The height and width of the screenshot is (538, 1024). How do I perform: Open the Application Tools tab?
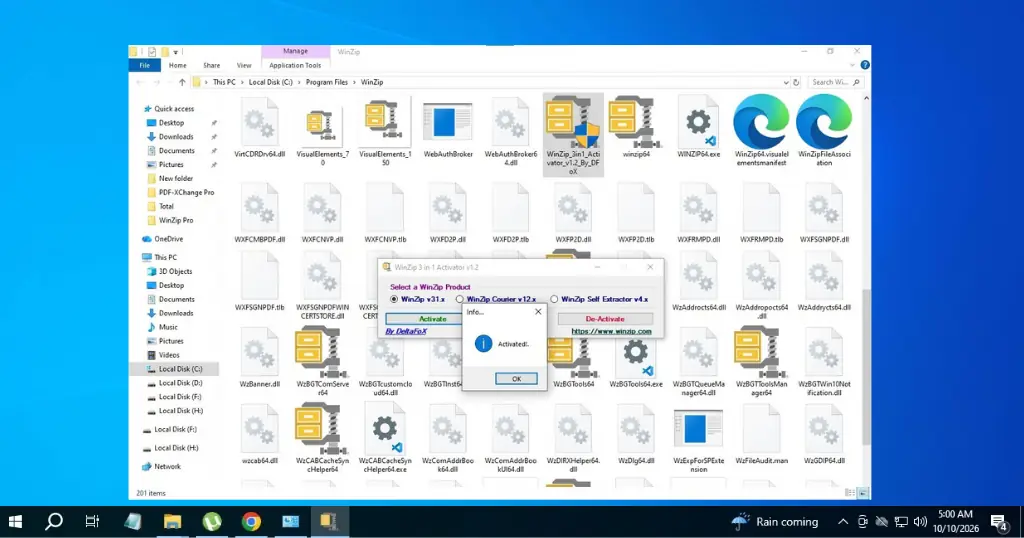click(295, 65)
